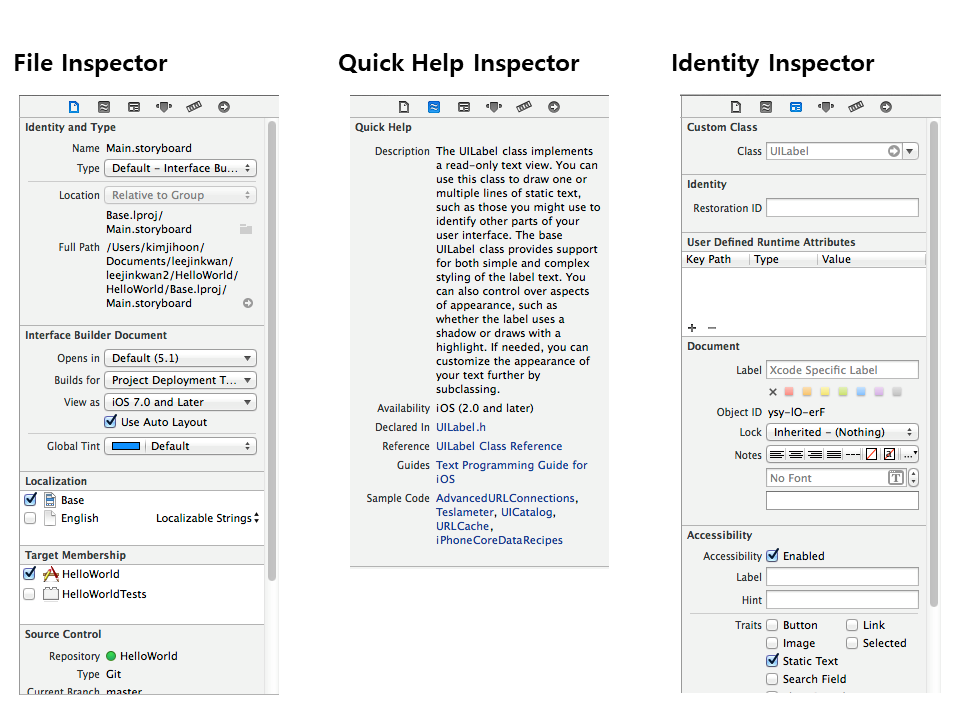Open Connections inspector arrow in Quick Help panel
The height and width of the screenshot is (720, 960).
[554, 107]
